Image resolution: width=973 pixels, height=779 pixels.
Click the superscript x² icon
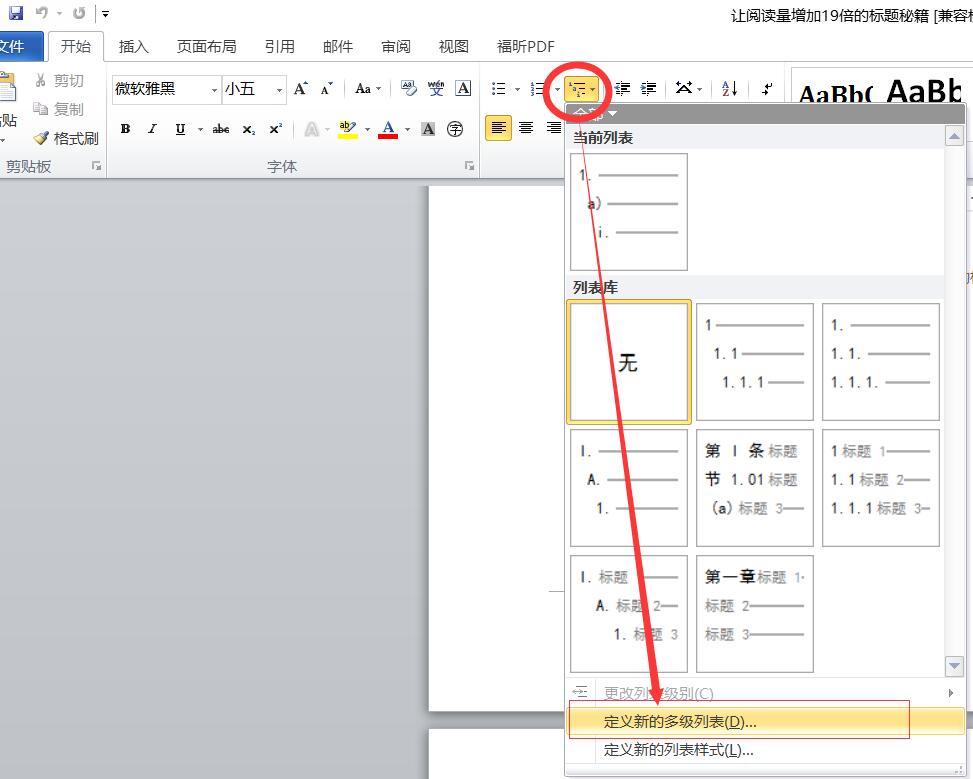pyautogui.click(x=275, y=128)
